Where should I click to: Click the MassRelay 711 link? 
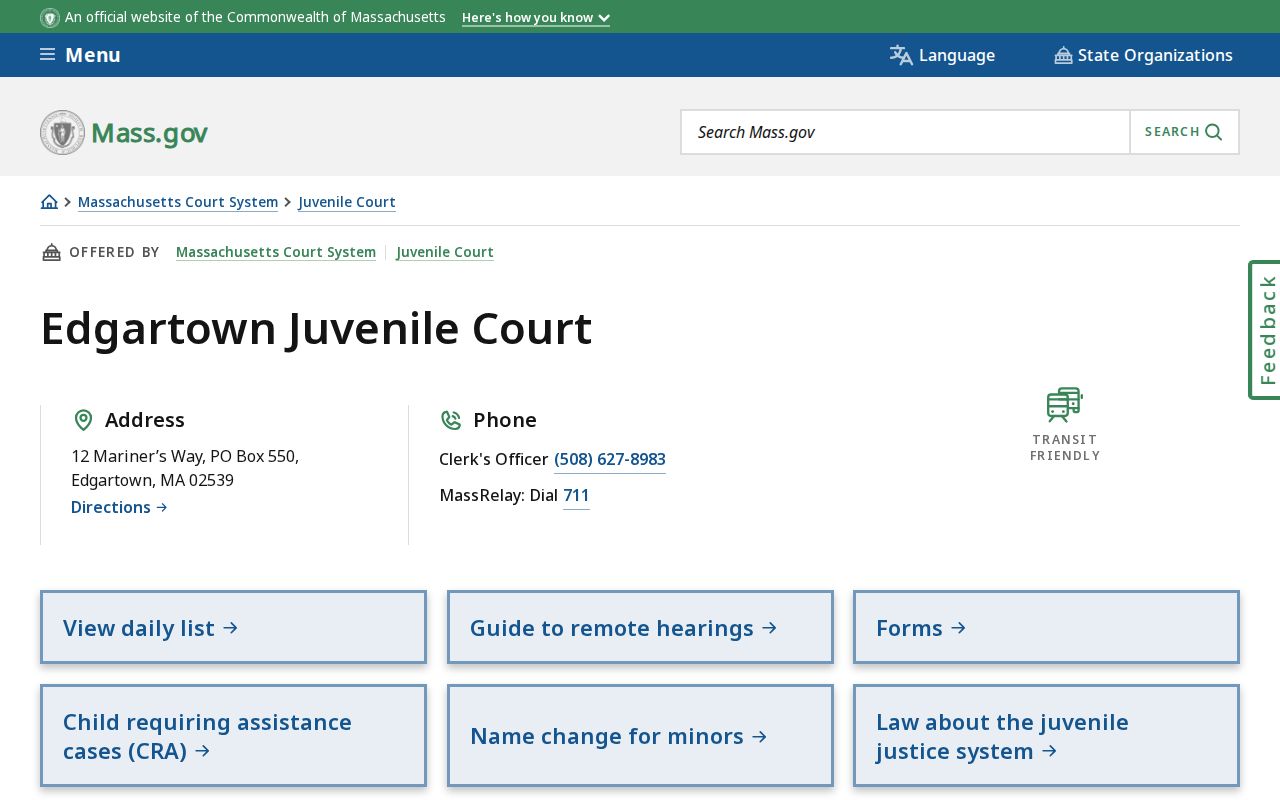[x=576, y=495]
